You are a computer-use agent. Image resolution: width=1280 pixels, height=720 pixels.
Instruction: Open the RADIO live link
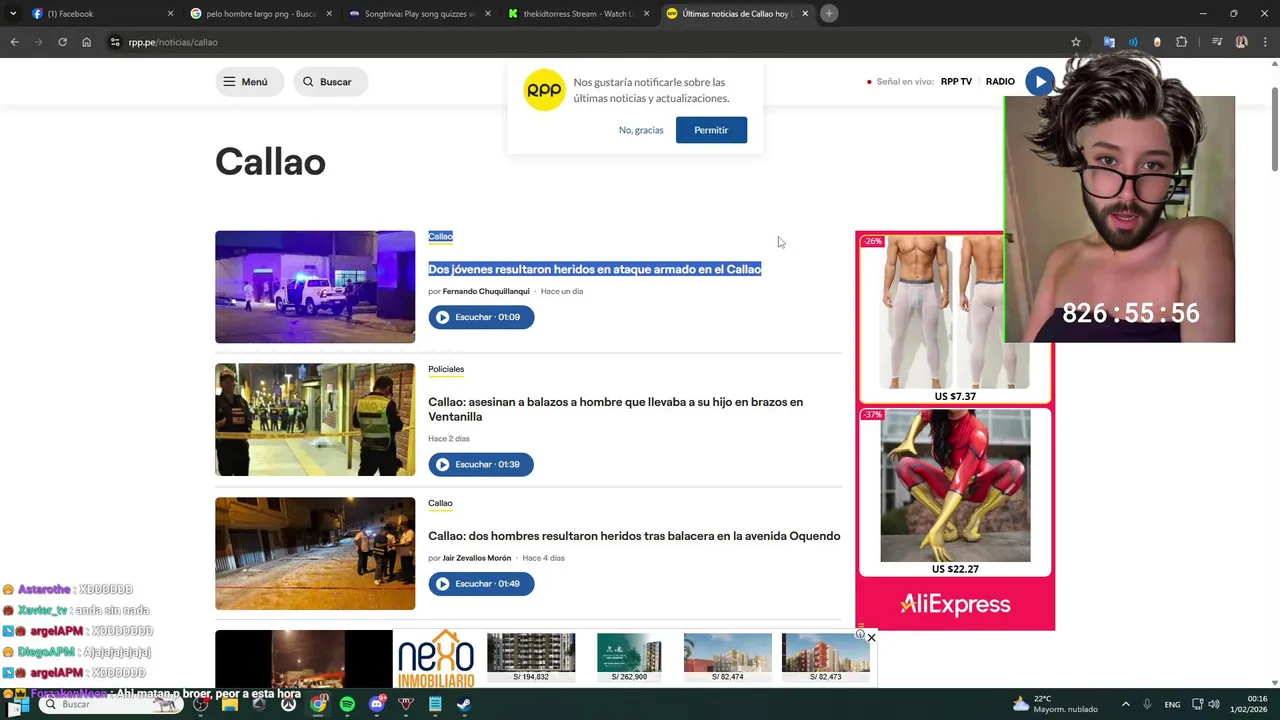coord(1000,82)
